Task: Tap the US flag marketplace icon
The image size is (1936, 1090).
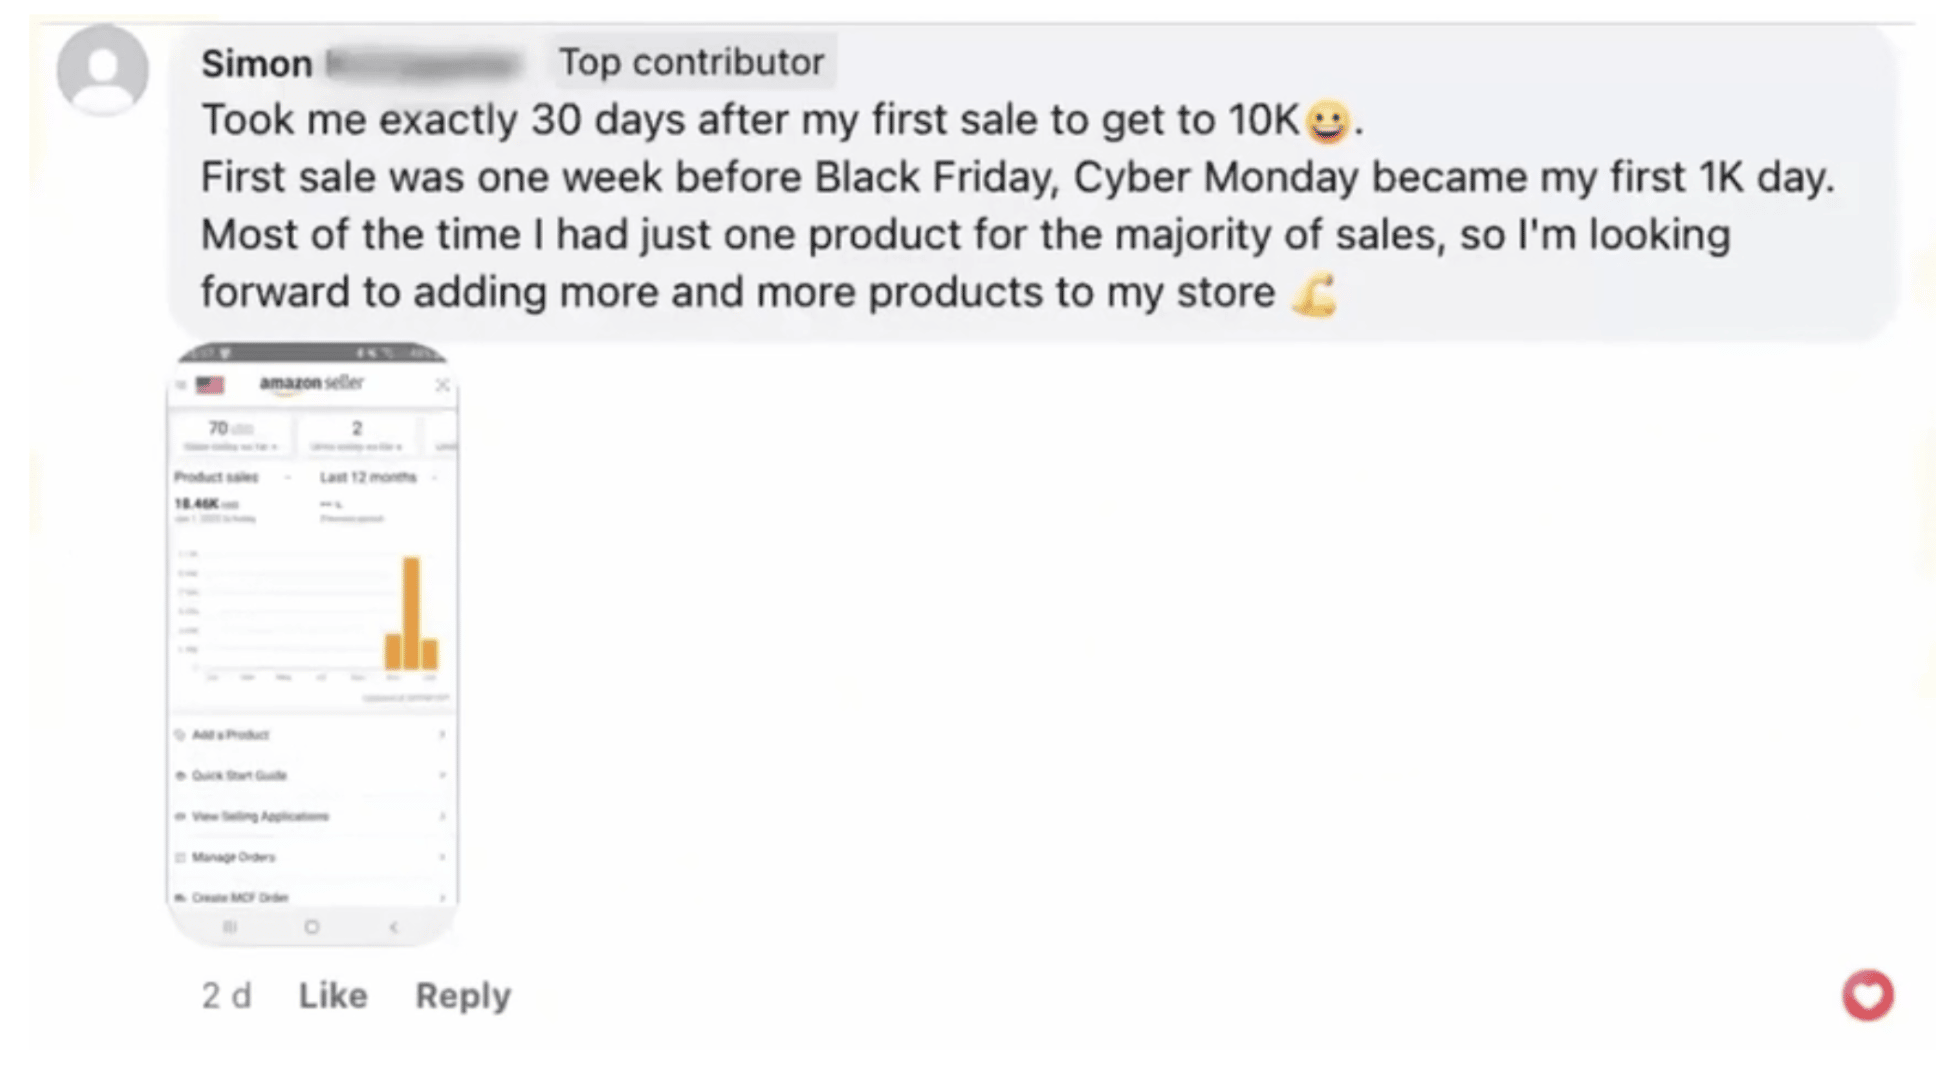Action: [x=210, y=385]
